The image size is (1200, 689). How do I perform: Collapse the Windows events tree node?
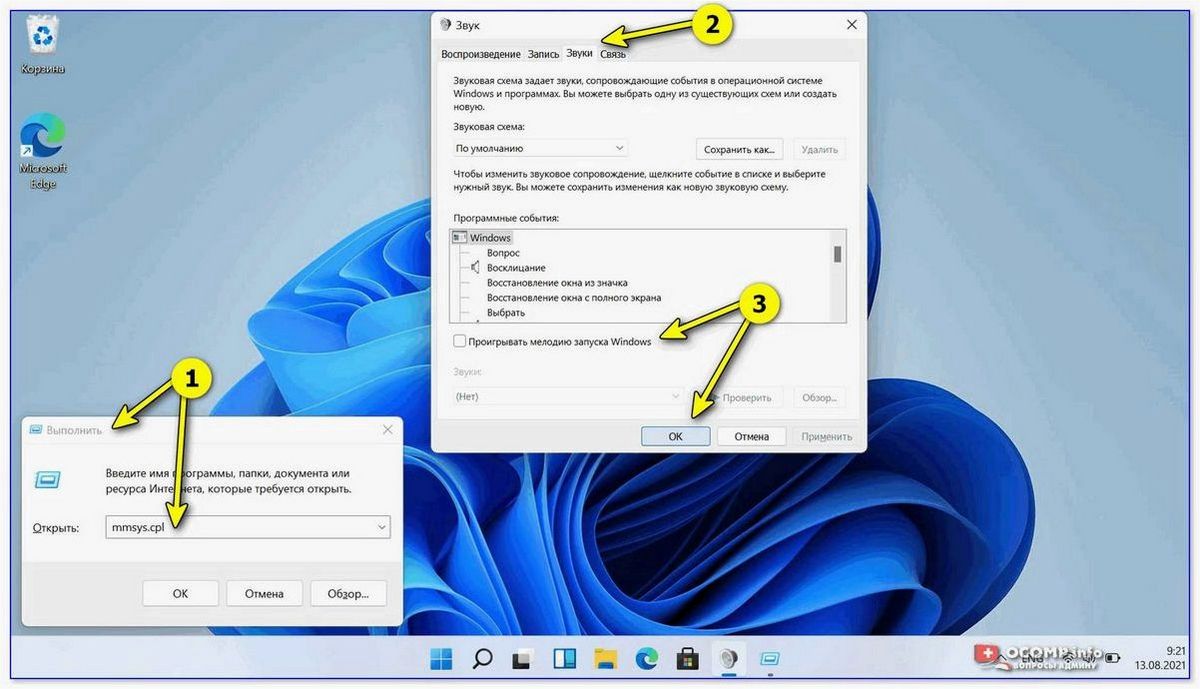[459, 238]
